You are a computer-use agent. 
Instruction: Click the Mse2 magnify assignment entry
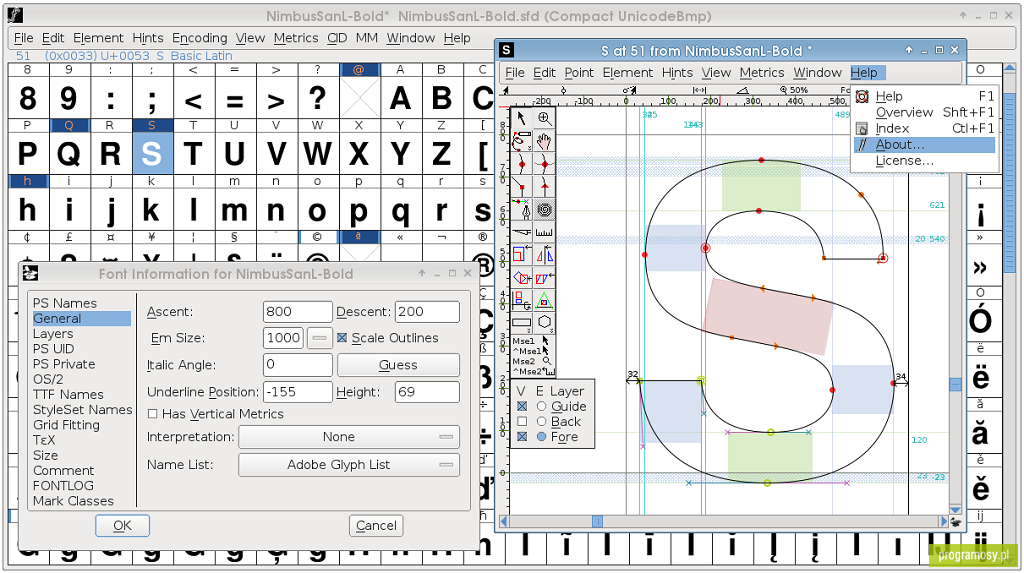click(x=532, y=361)
